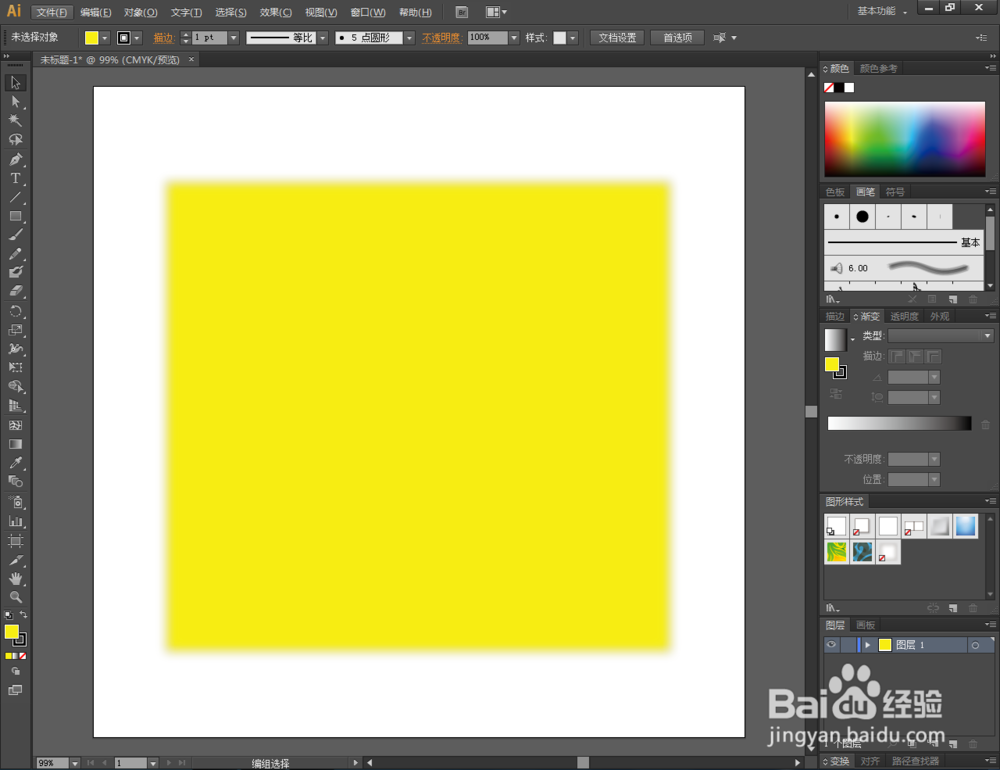Choose the Free Transform tool
This screenshot has width=1000, height=770.
click(15, 367)
